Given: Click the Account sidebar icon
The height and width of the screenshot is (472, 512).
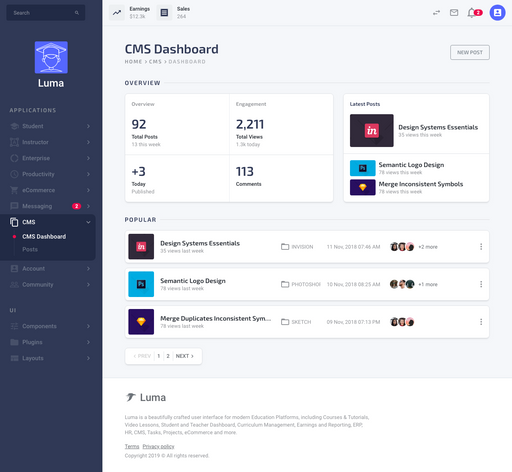Looking at the screenshot, I should coord(14,268).
